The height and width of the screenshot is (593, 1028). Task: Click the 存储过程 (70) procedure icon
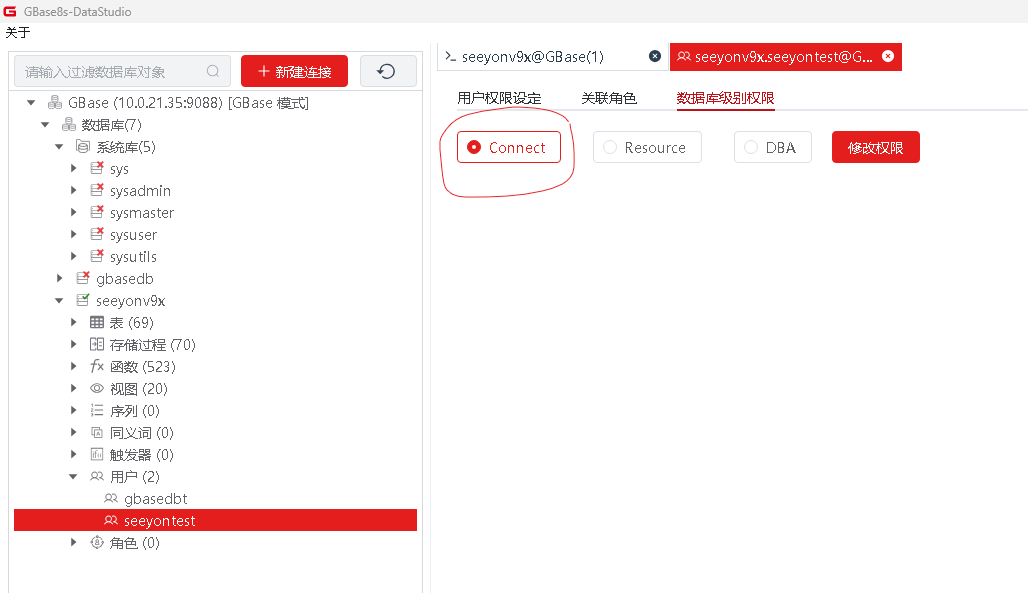96,344
